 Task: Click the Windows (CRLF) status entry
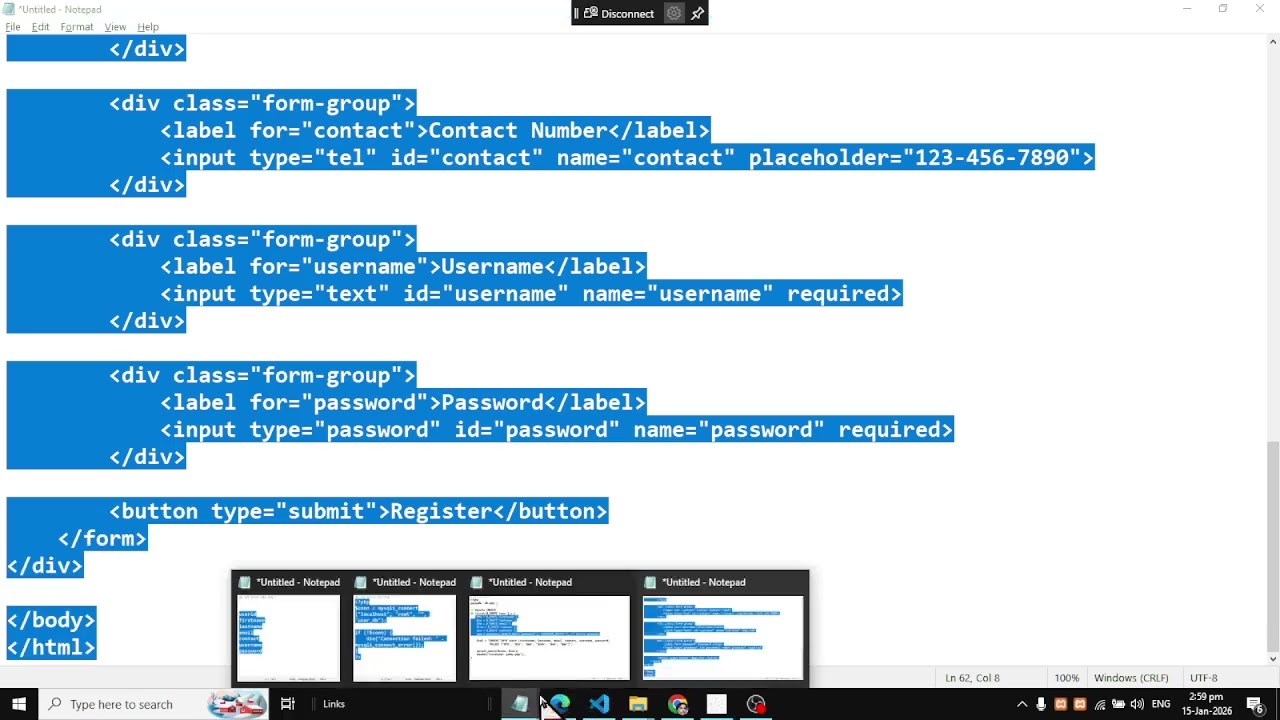point(1131,678)
